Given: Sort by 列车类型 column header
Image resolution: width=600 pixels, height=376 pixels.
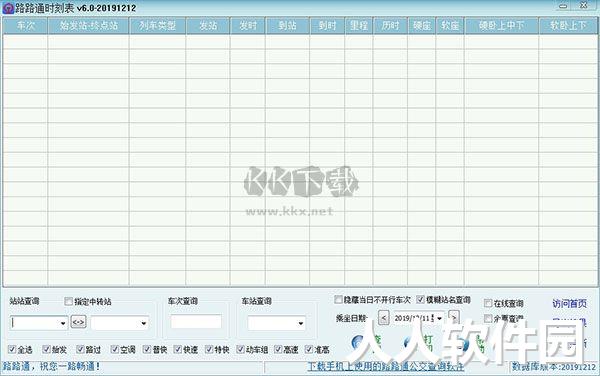Looking at the screenshot, I should point(157,26).
